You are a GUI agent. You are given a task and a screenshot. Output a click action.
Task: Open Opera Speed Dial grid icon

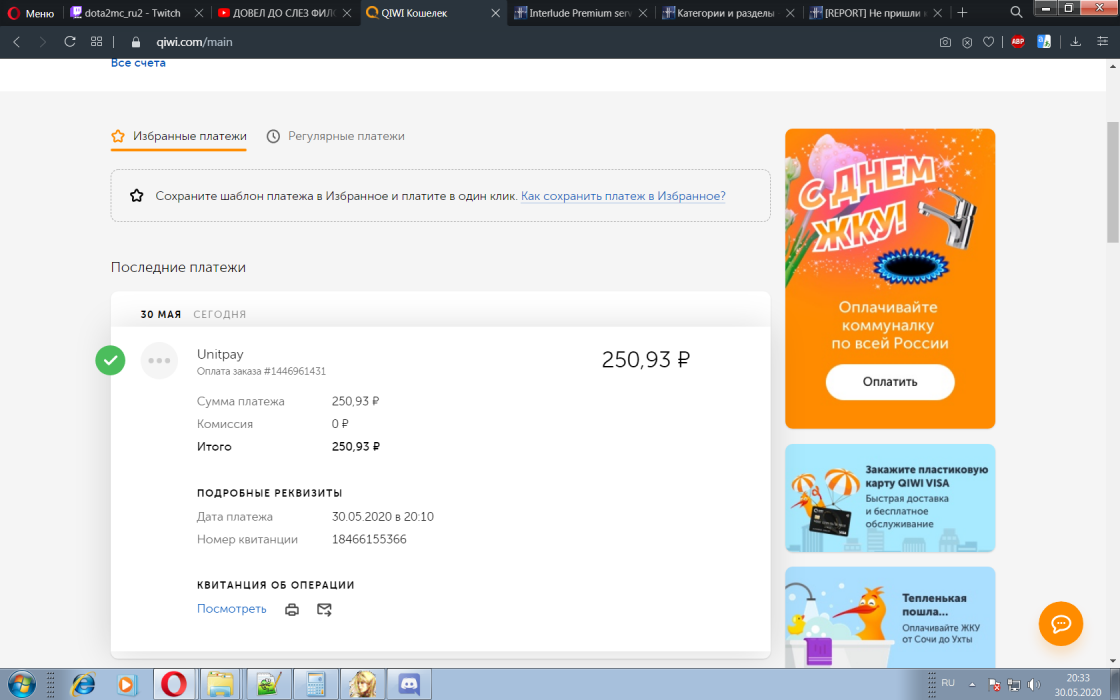(x=97, y=42)
